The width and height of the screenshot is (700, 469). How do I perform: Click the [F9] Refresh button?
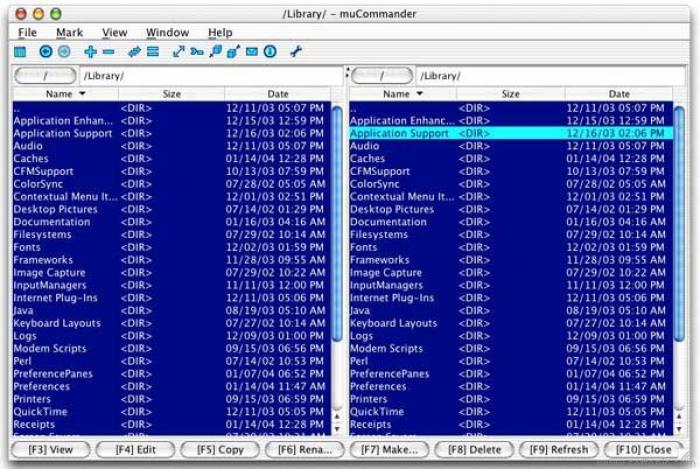point(559,450)
